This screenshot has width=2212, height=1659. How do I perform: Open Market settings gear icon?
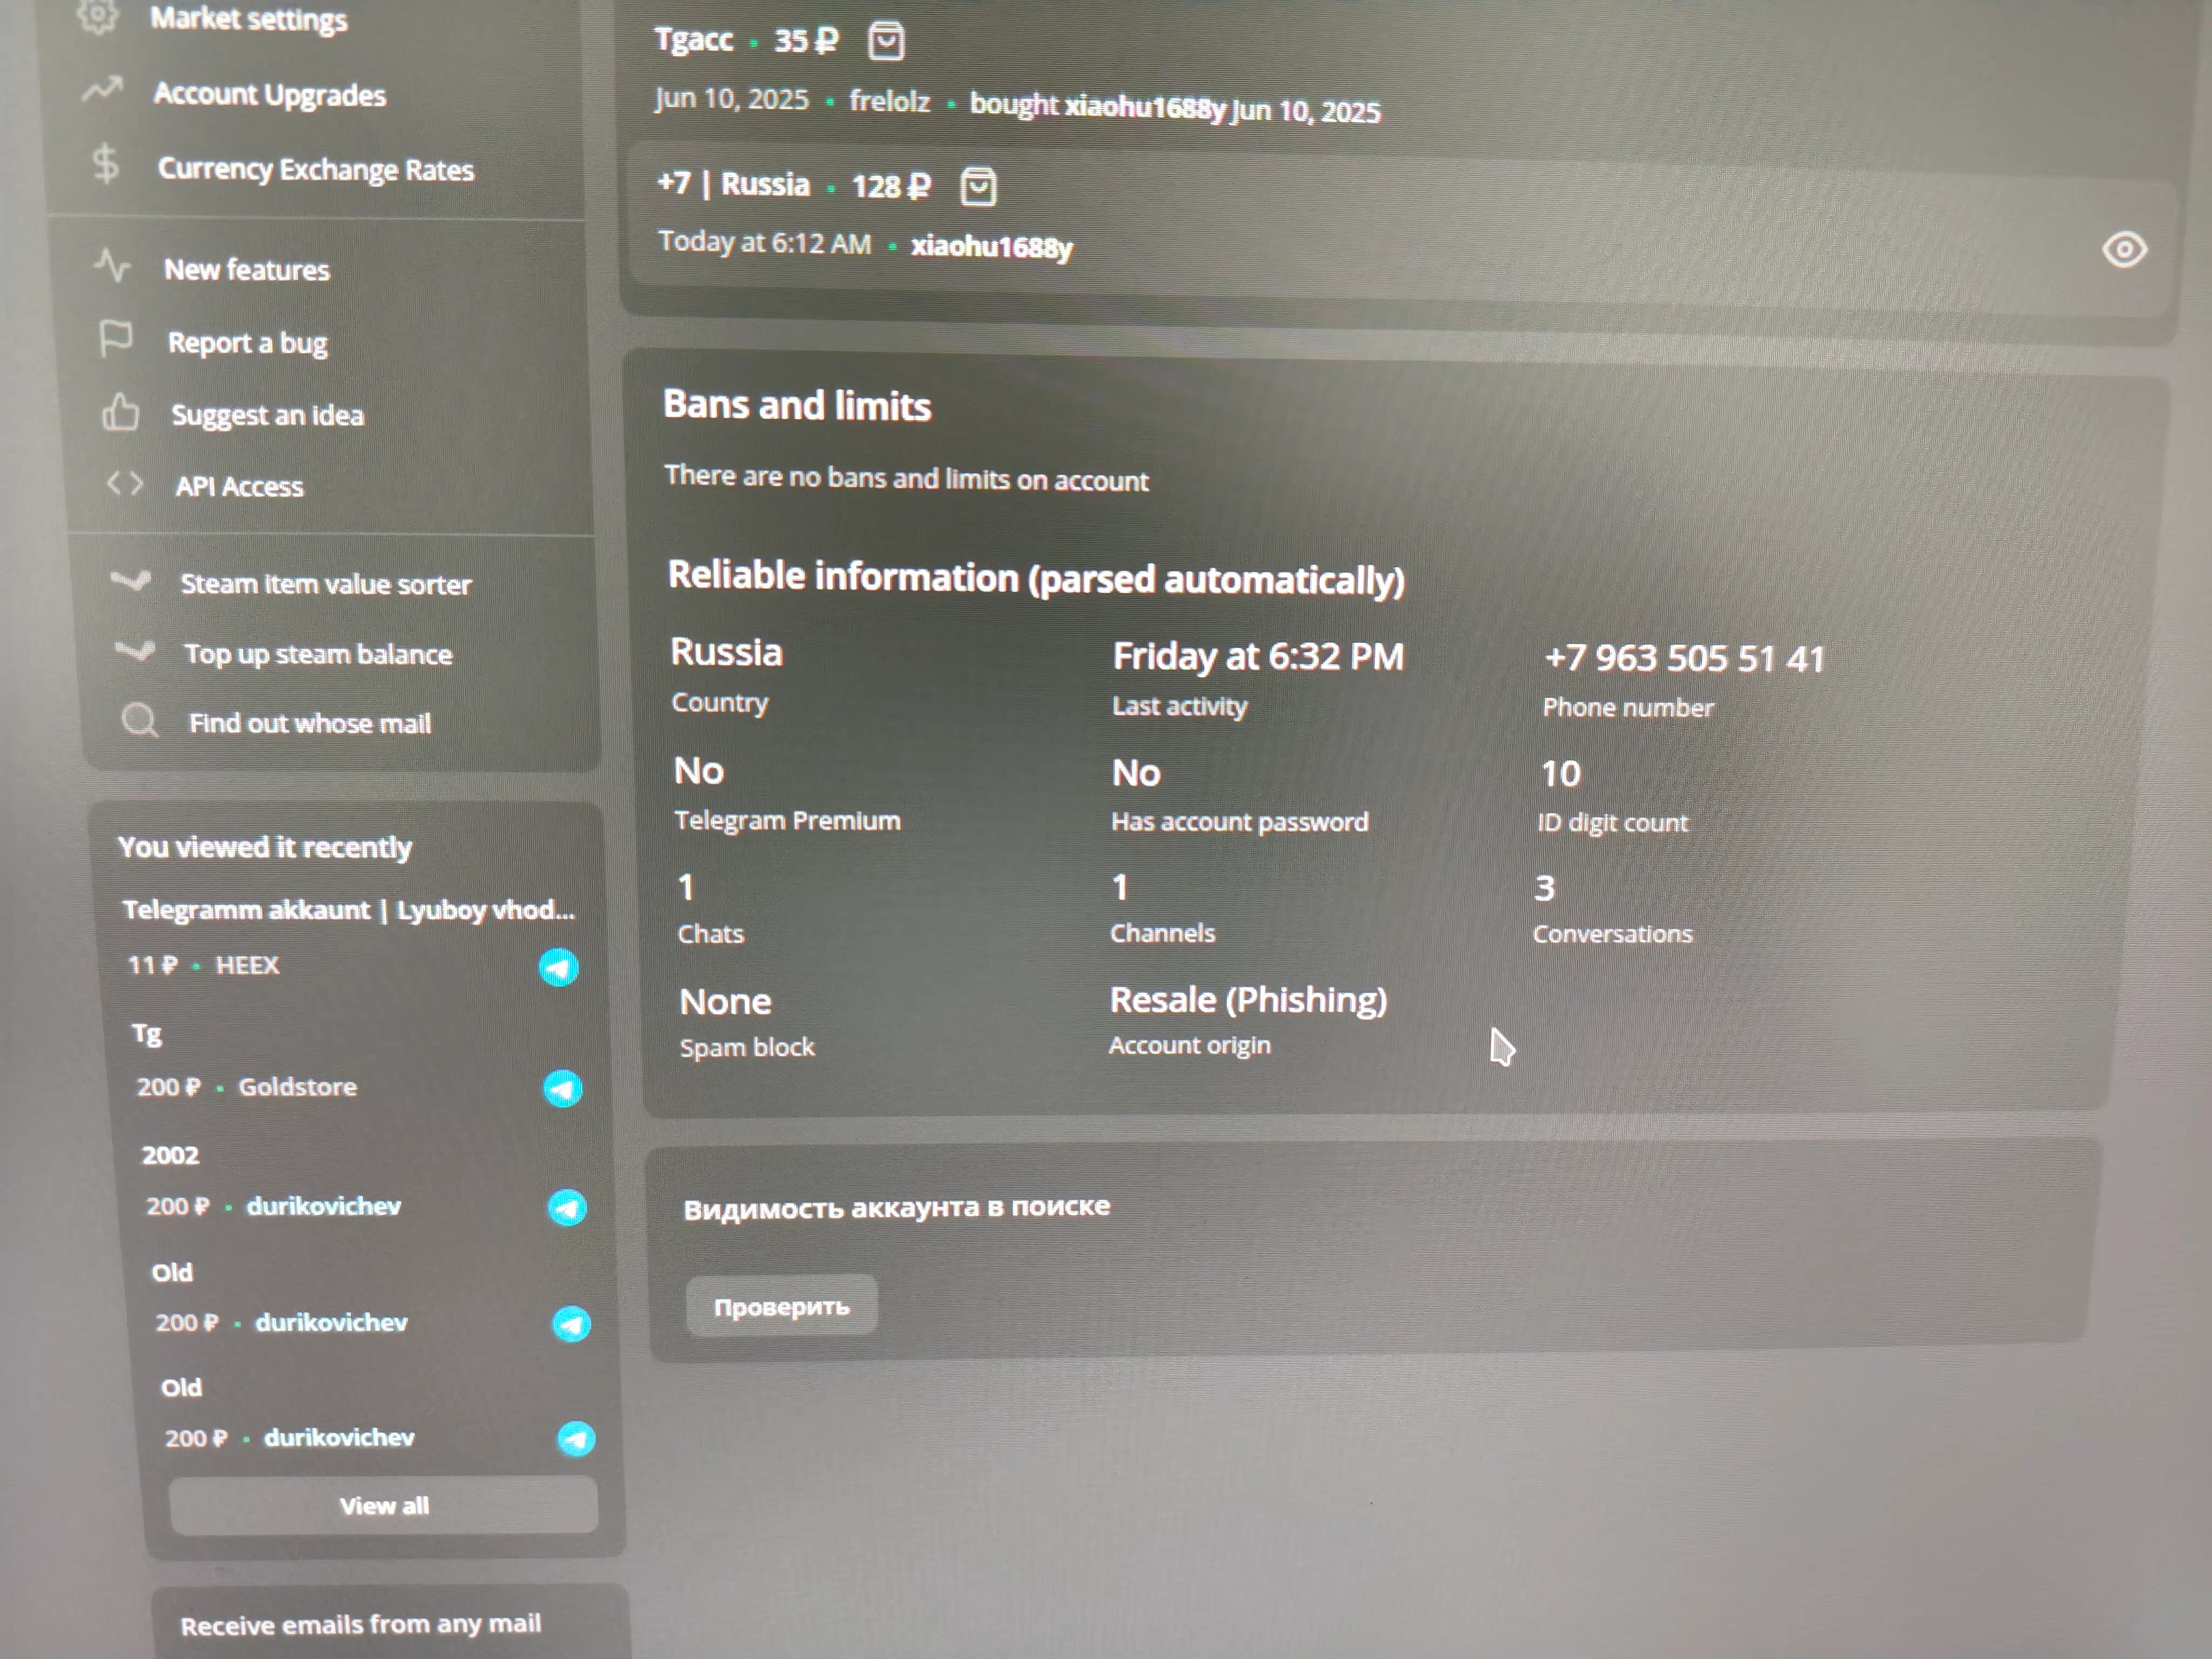click(x=97, y=14)
